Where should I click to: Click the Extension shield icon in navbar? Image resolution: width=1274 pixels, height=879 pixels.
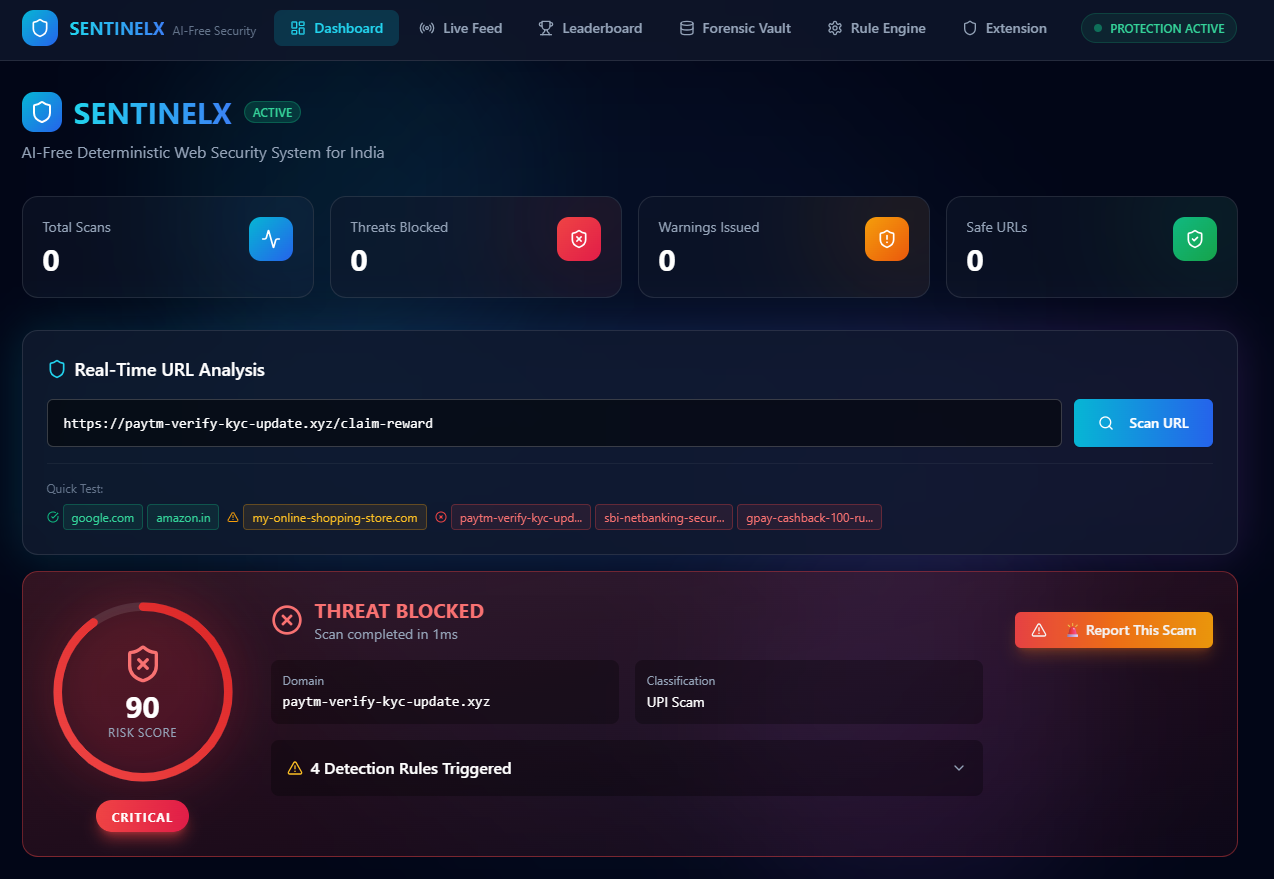click(x=970, y=28)
